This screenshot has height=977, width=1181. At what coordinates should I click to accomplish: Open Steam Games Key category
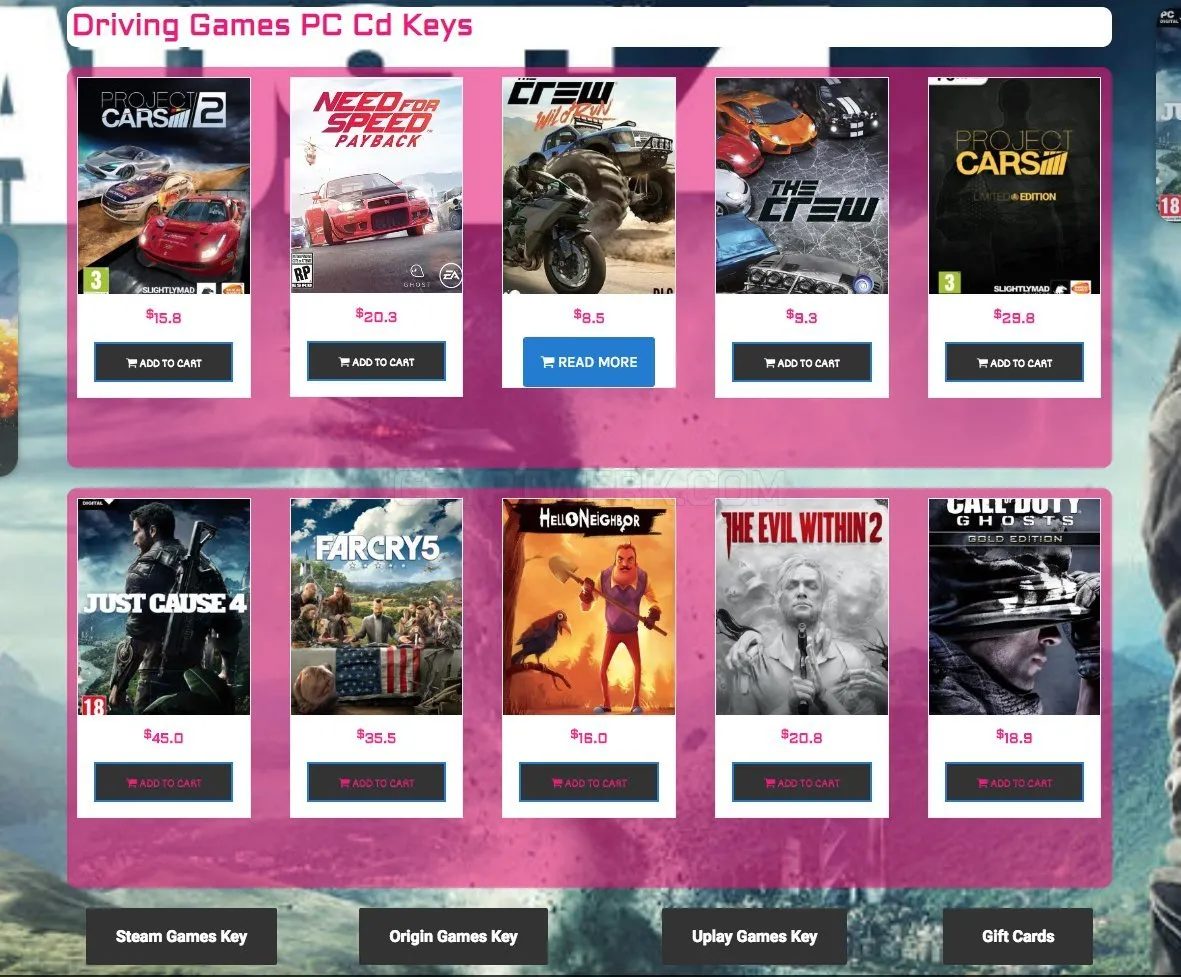pos(182,936)
